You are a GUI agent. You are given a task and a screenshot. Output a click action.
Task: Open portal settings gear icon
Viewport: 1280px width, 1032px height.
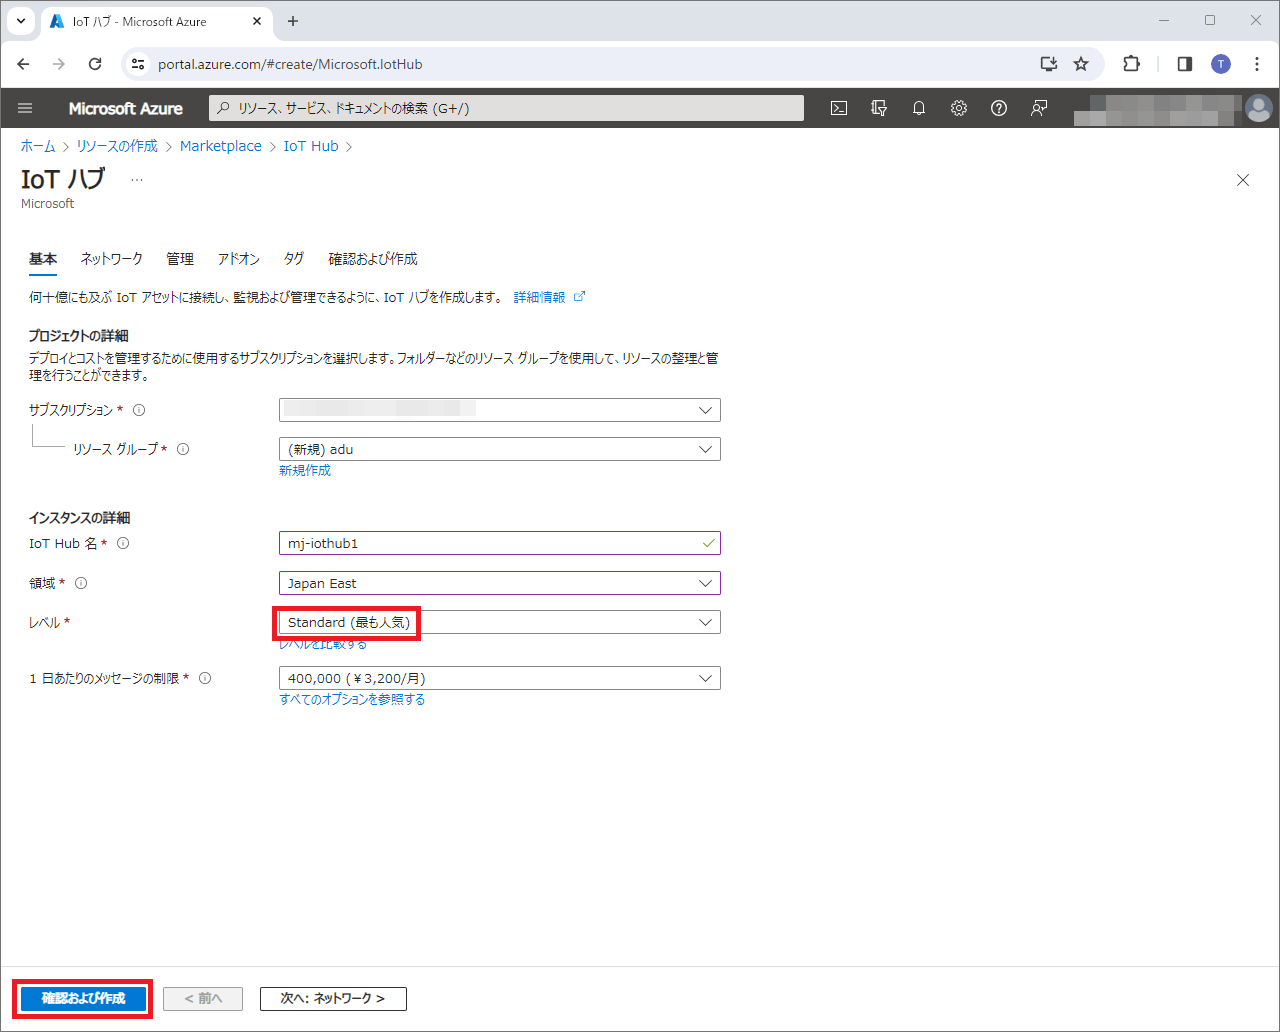959,108
